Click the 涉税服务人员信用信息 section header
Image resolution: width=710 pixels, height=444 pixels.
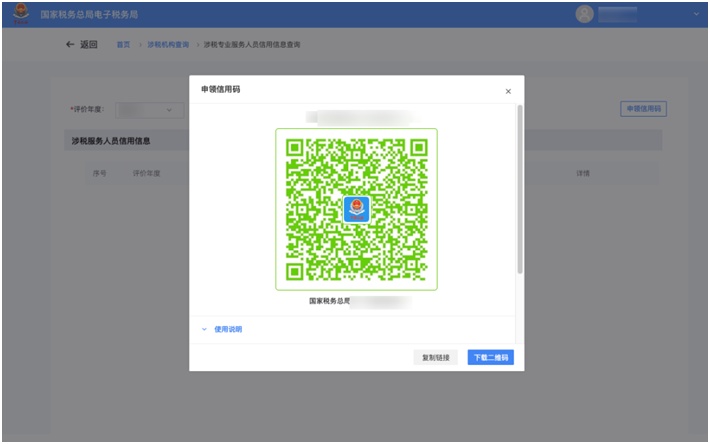click(x=110, y=141)
